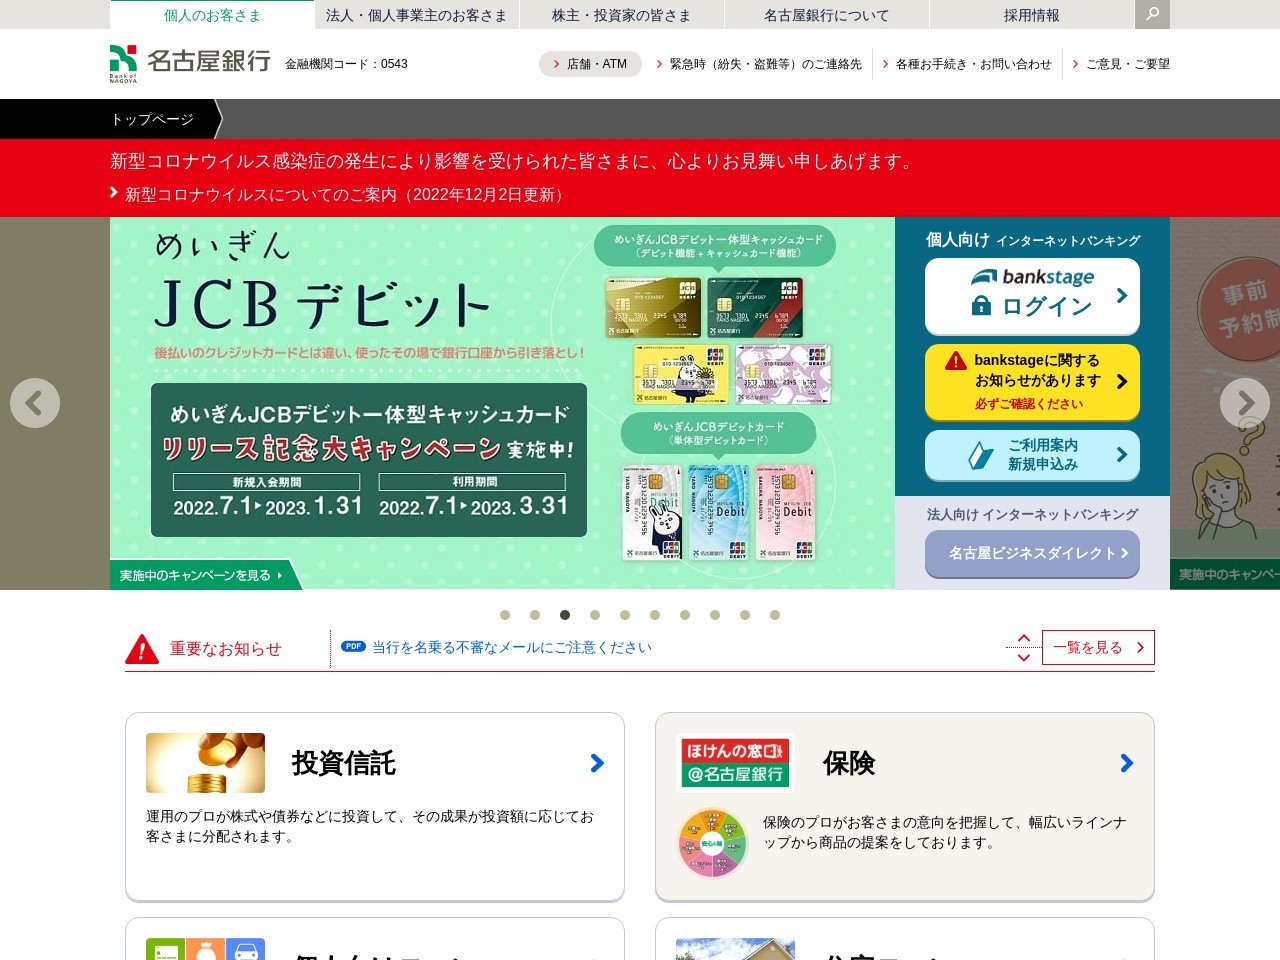Click the Bank of Nagoya logo
The width and height of the screenshot is (1280, 960).
click(190, 63)
